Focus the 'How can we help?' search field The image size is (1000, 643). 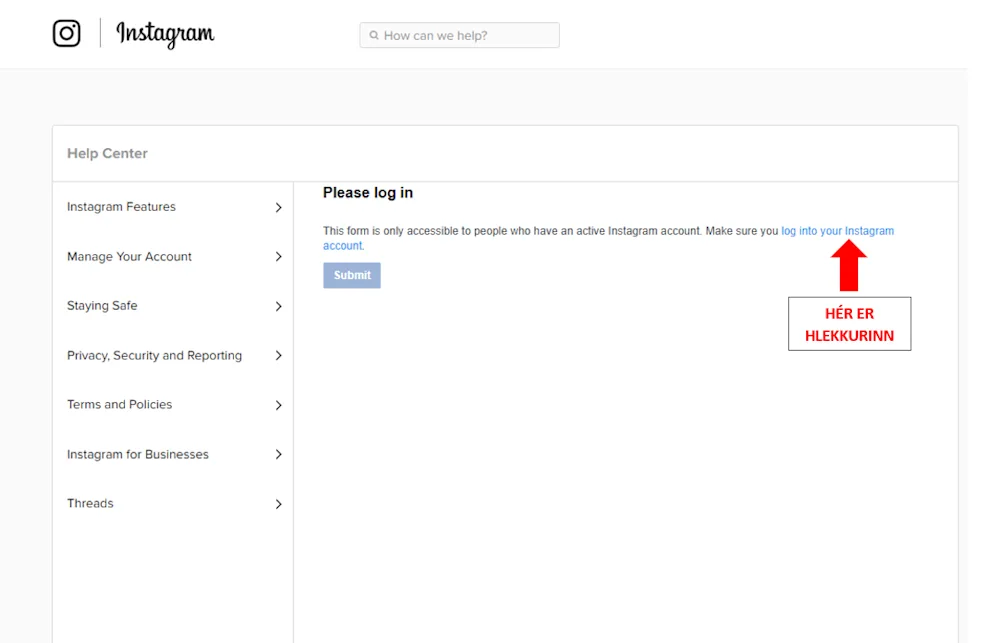tap(459, 35)
